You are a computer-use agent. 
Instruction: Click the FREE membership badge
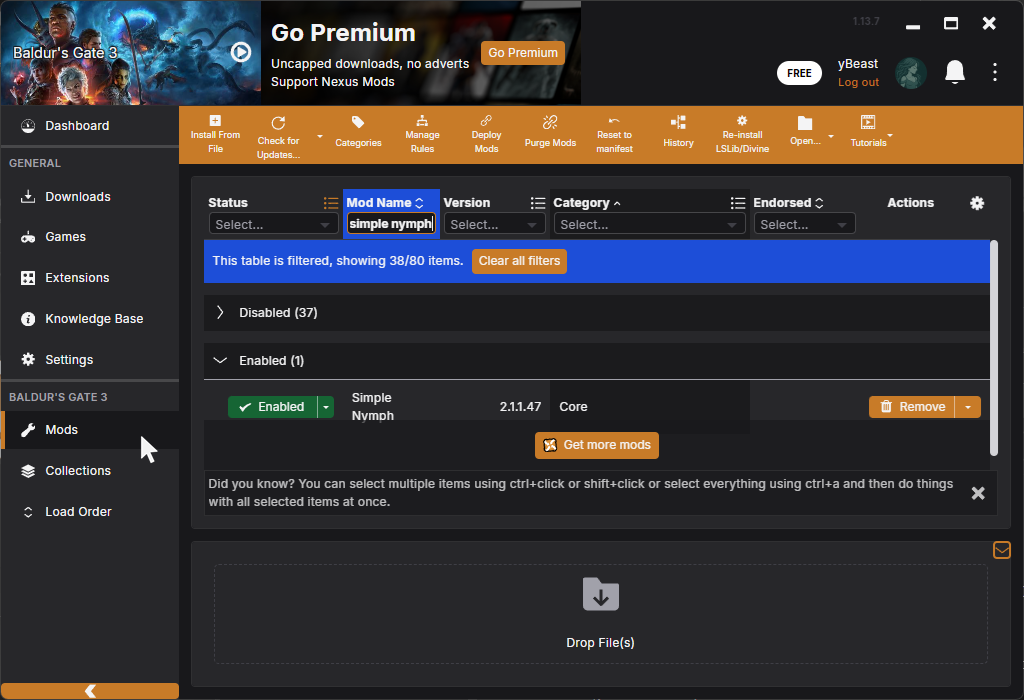[799, 73]
